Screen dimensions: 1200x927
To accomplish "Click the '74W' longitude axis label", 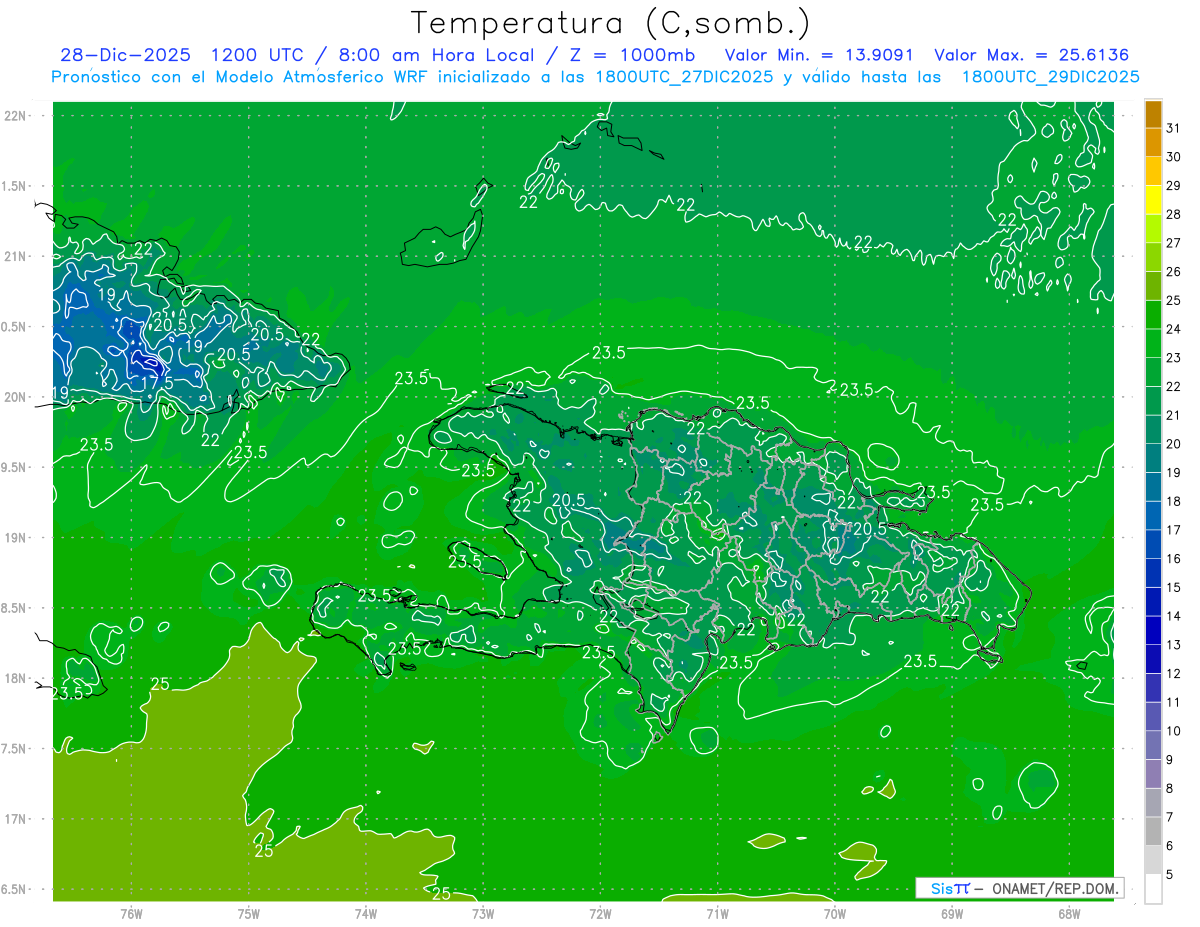I will (x=366, y=914).
